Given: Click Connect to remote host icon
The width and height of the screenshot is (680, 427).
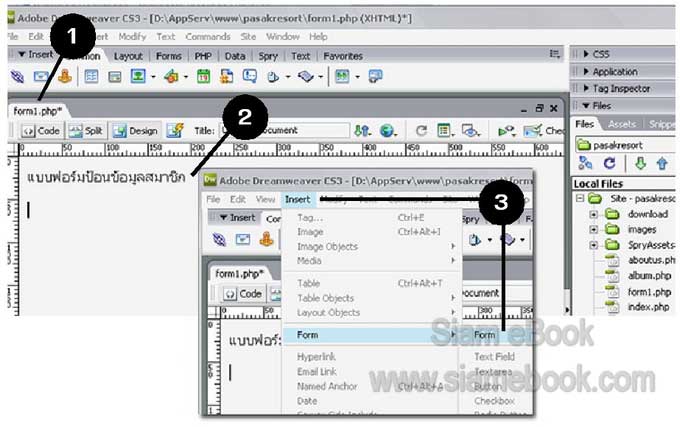Looking at the screenshot, I should pos(585,163).
